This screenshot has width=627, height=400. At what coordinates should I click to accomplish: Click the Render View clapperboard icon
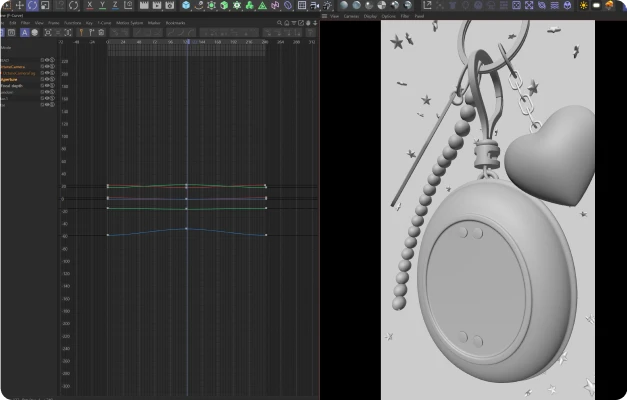[x=144, y=5]
